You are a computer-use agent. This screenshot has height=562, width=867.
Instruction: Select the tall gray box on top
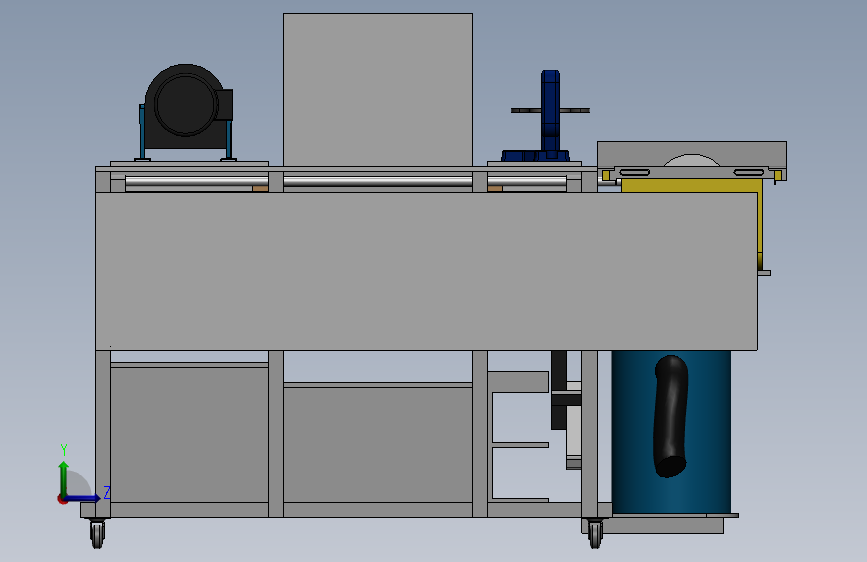pyautogui.click(x=378, y=90)
